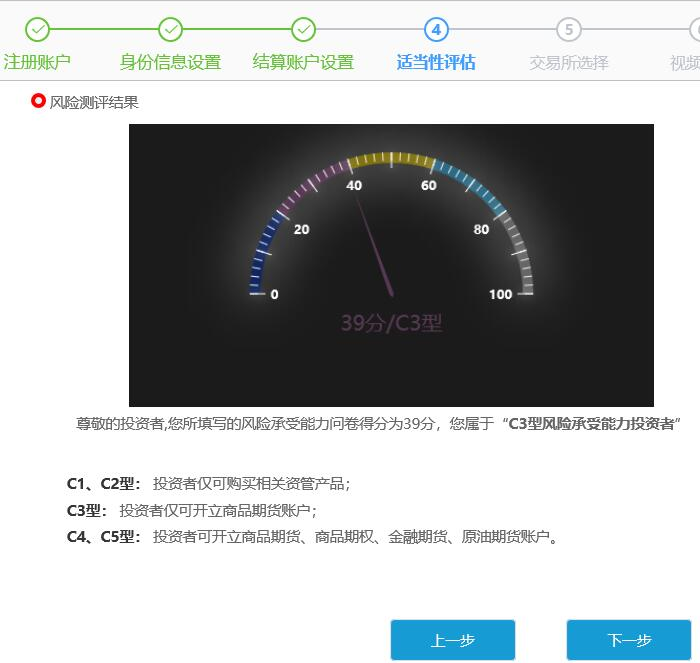Select the 适当性评估 step label

(436, 62)
